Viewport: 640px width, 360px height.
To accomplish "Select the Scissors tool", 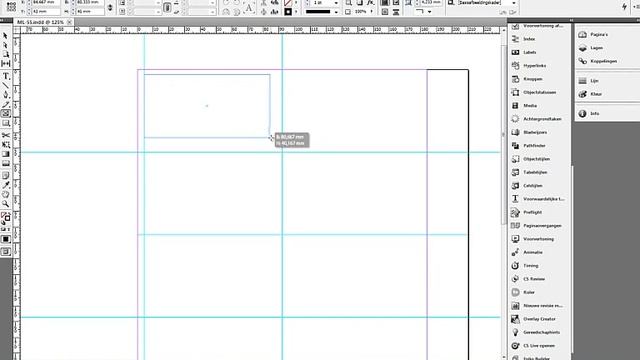I will click(5, 135).
